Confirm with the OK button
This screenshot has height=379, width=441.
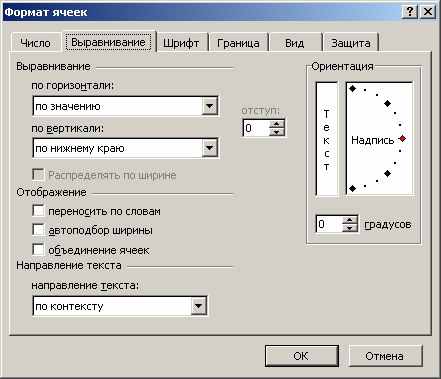point(301,356)
